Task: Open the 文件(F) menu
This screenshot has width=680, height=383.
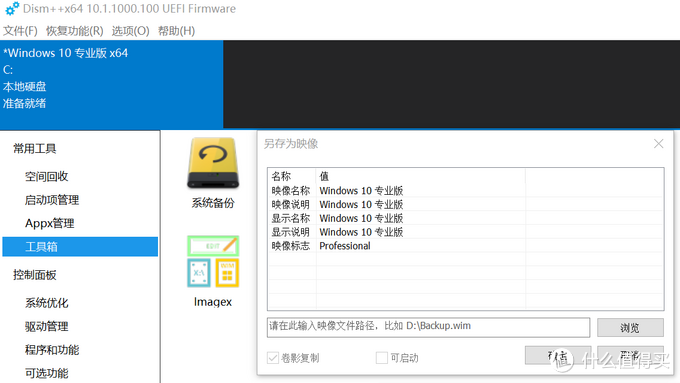Action: (20, 31)
